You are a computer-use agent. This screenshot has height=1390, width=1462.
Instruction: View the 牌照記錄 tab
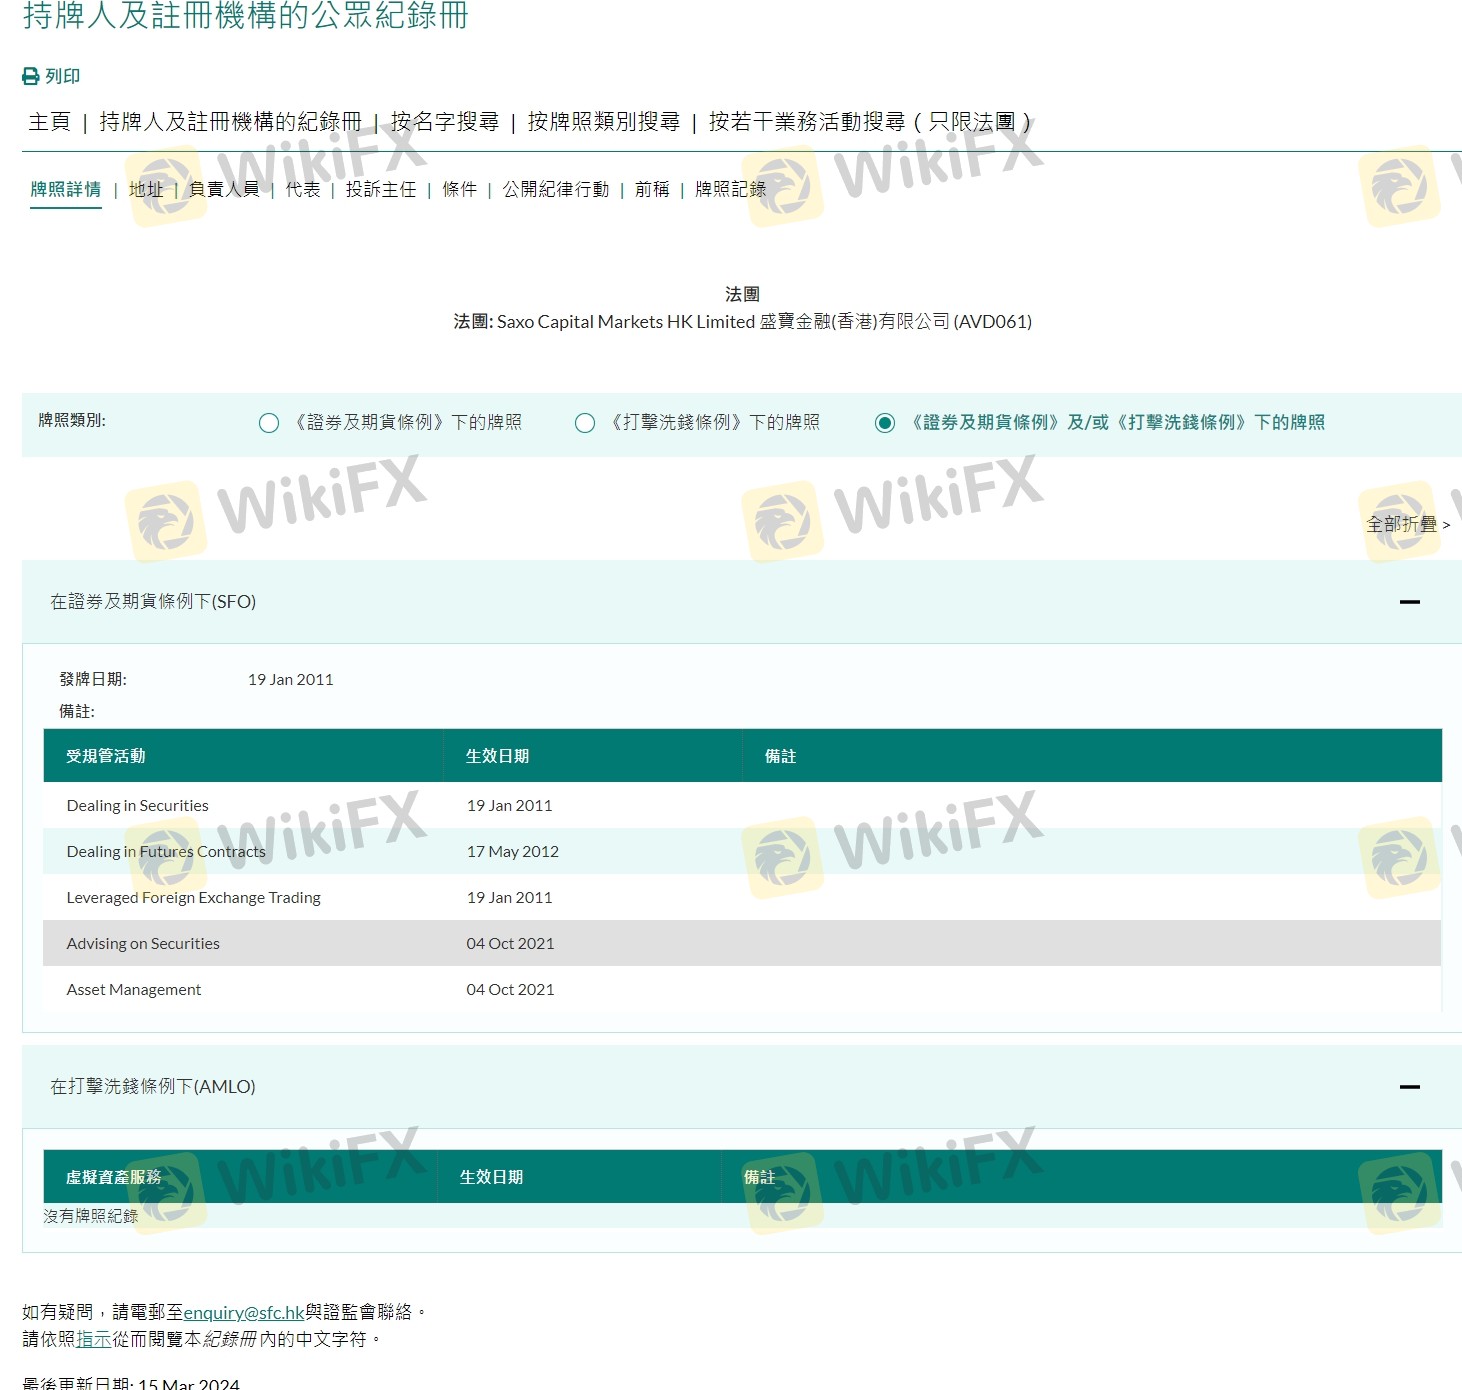click(730, 189)
